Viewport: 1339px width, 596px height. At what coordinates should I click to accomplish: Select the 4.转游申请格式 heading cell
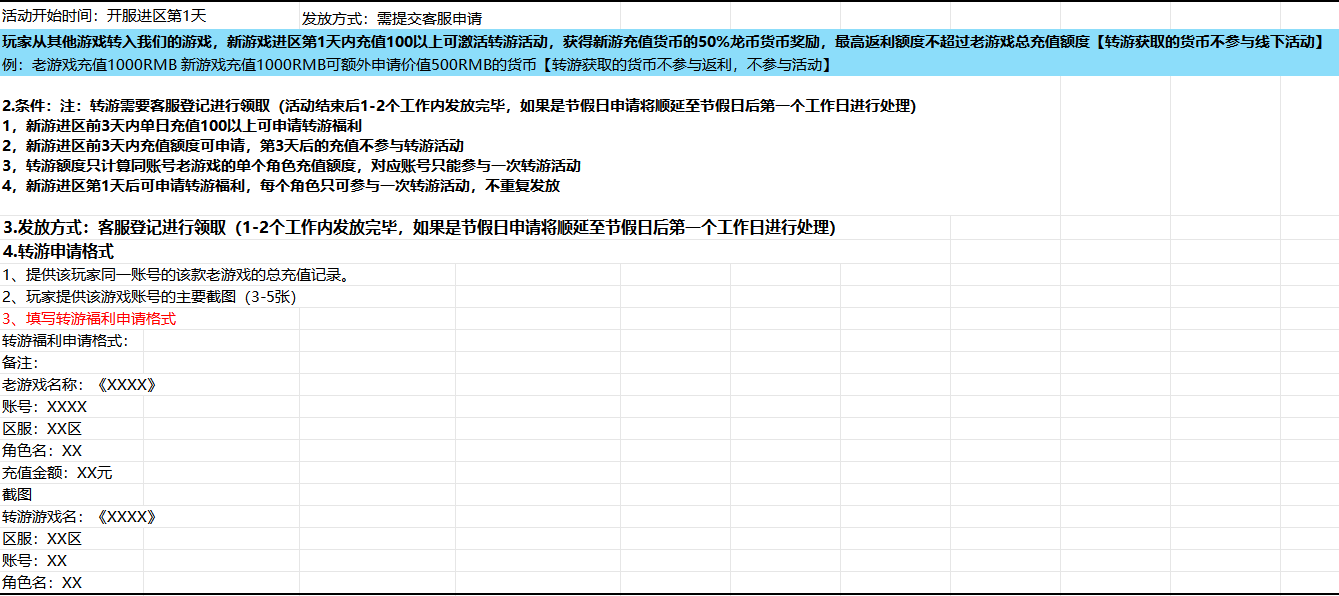58,251
